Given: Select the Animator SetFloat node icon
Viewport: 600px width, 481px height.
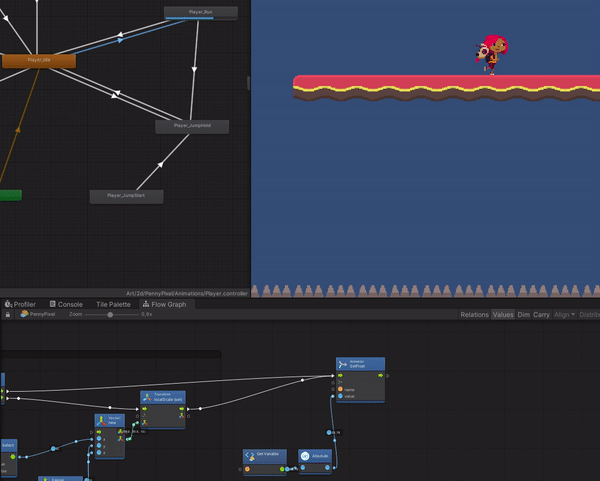Looking at the screenshot, I should tap(342, 365).
